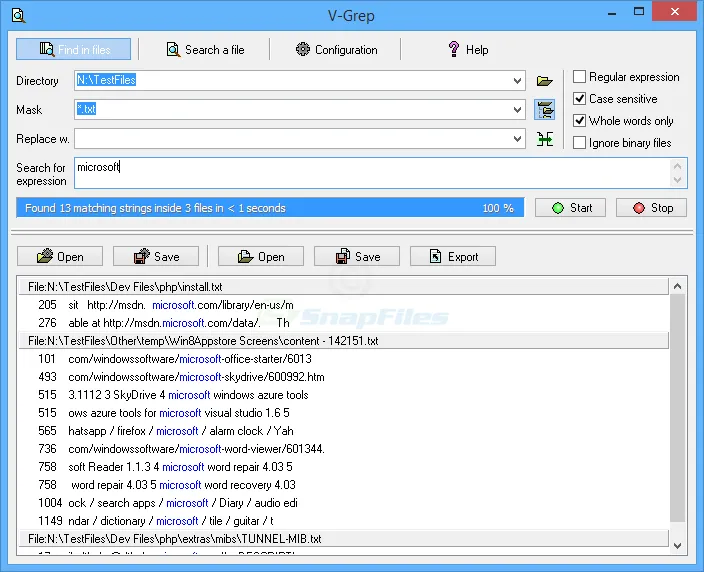The height and width of the screenshot is (572, 704).
Task: Maximize the V-Grep window
Action: pos(638,12)
